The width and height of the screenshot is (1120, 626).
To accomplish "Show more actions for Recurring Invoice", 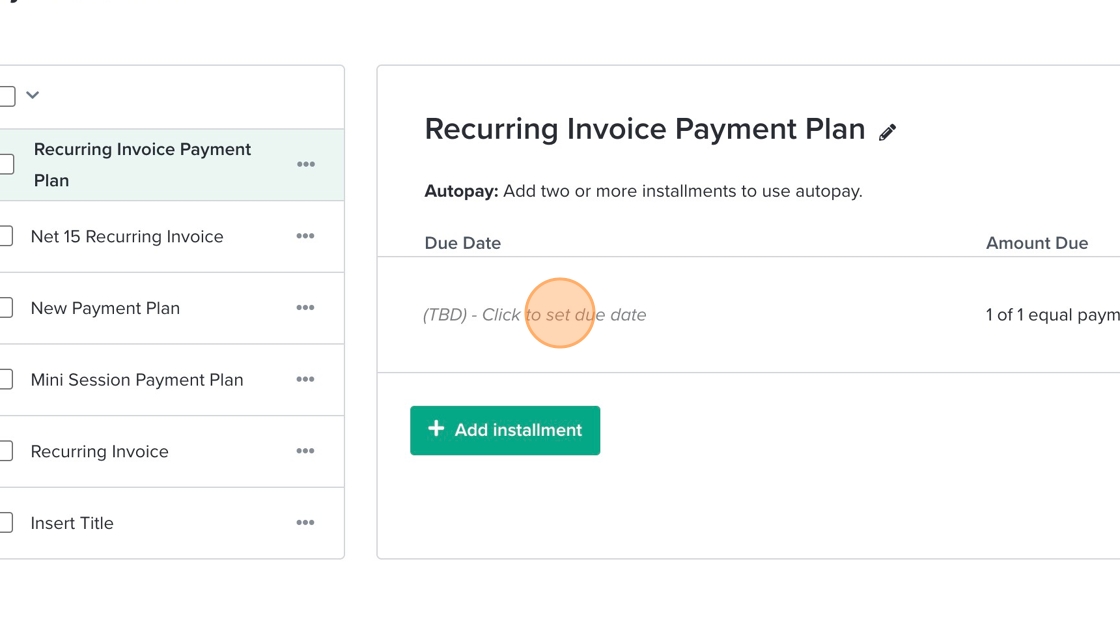I will [x=306, y=451].
